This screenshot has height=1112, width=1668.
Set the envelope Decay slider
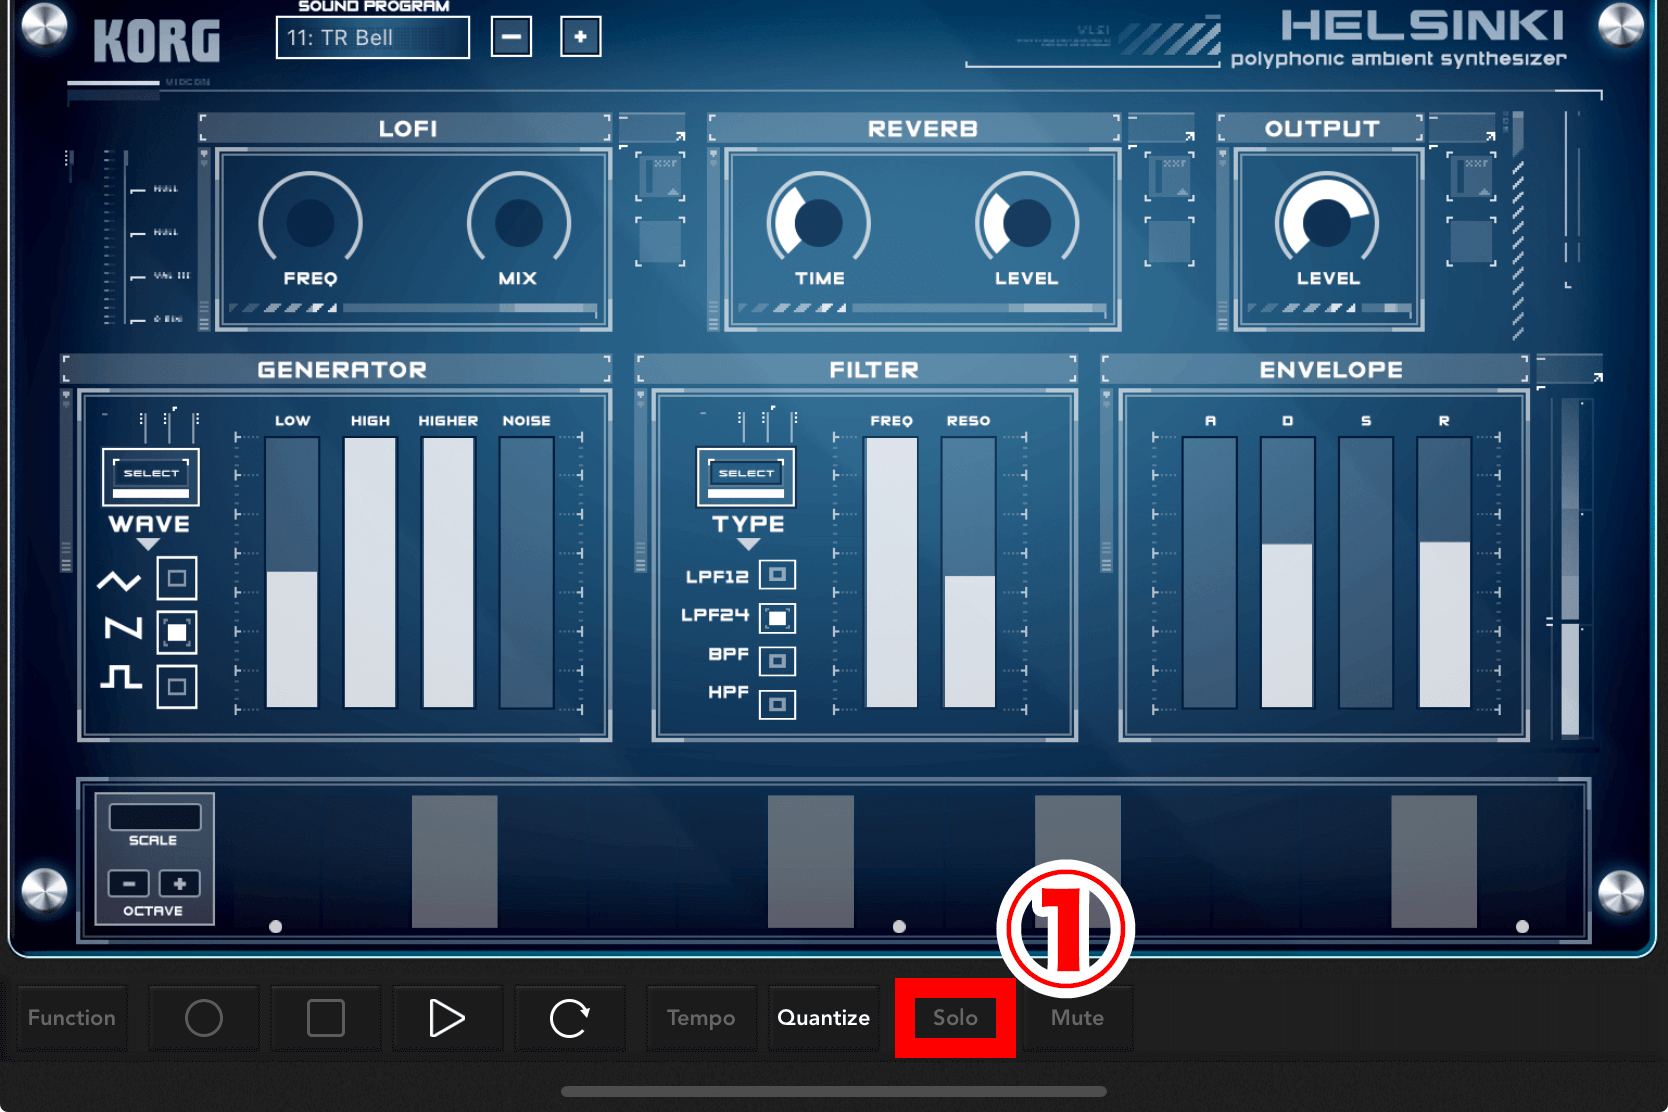point(1287,573)
